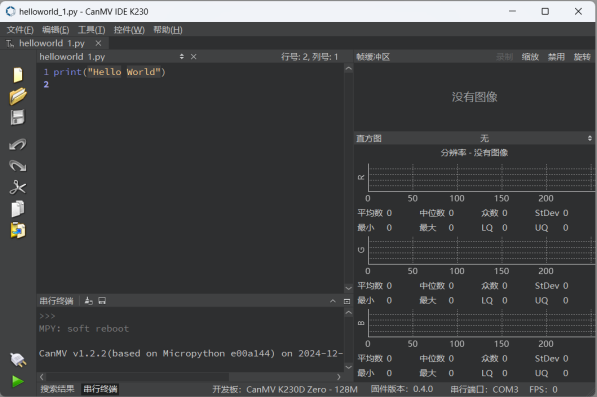Click the 分辨率 - 没有图像 label

click(x=474, y=153)
